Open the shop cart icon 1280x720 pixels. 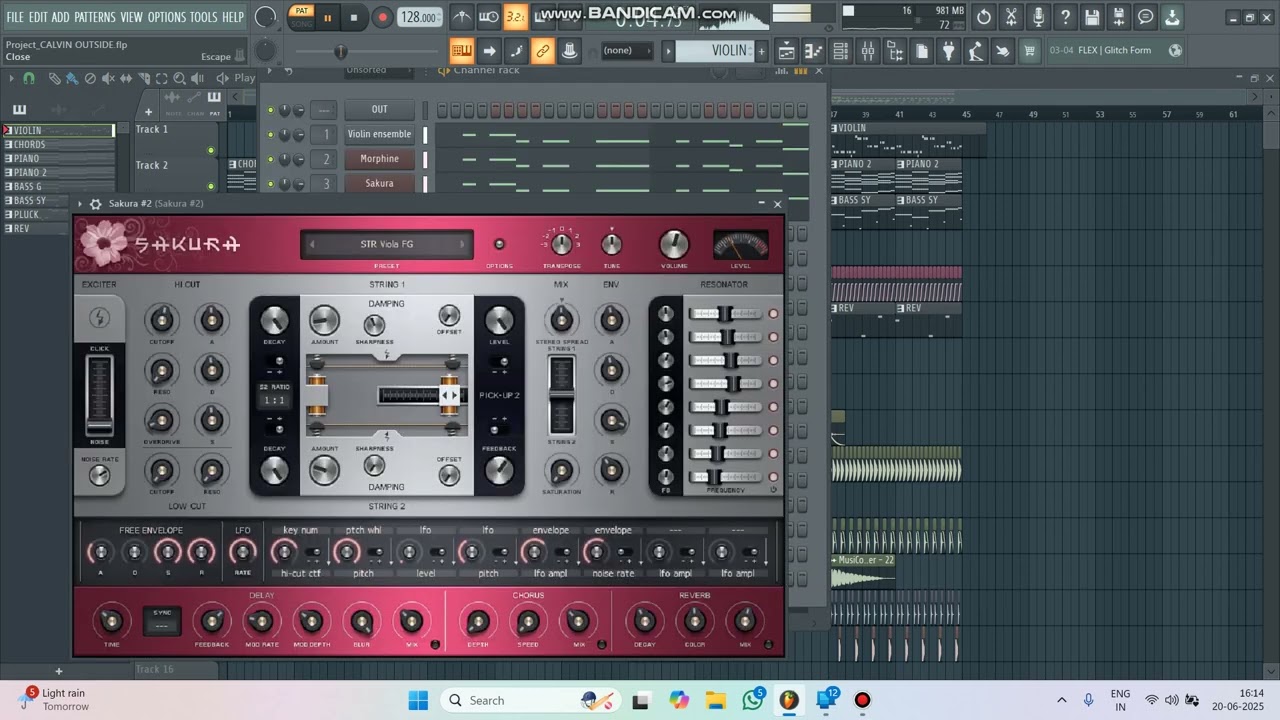pyautogui.click(x=1029, y=51)
